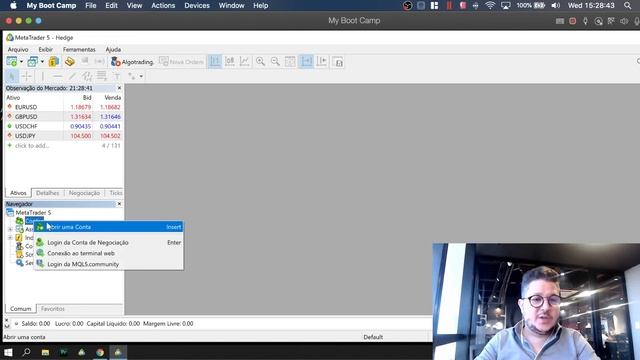
Task: Click the Windows taskbar search icon
Action: [27, 352]
